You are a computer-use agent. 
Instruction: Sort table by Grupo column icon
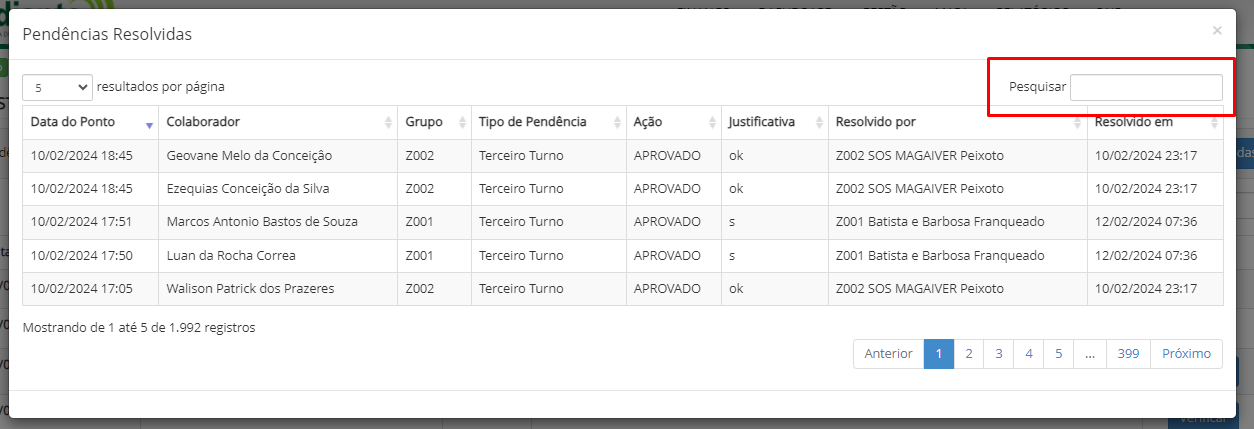[462, 122]
